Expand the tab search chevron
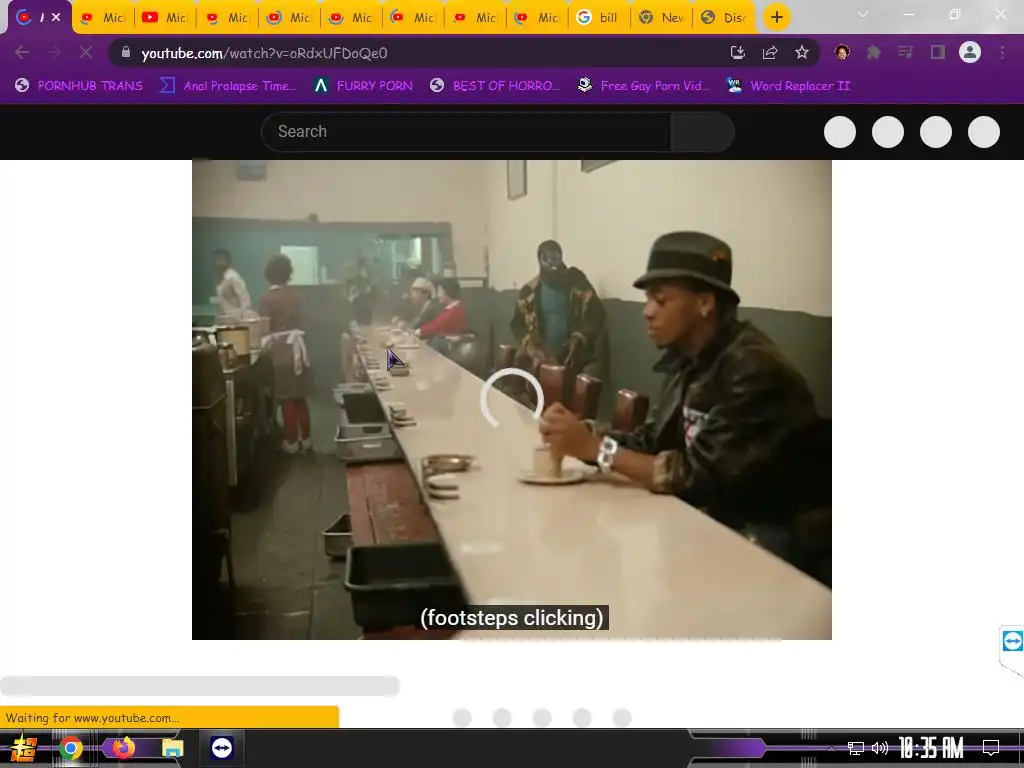The height and width of the screenshot is (768, 1024). click(x=863, y=14)
